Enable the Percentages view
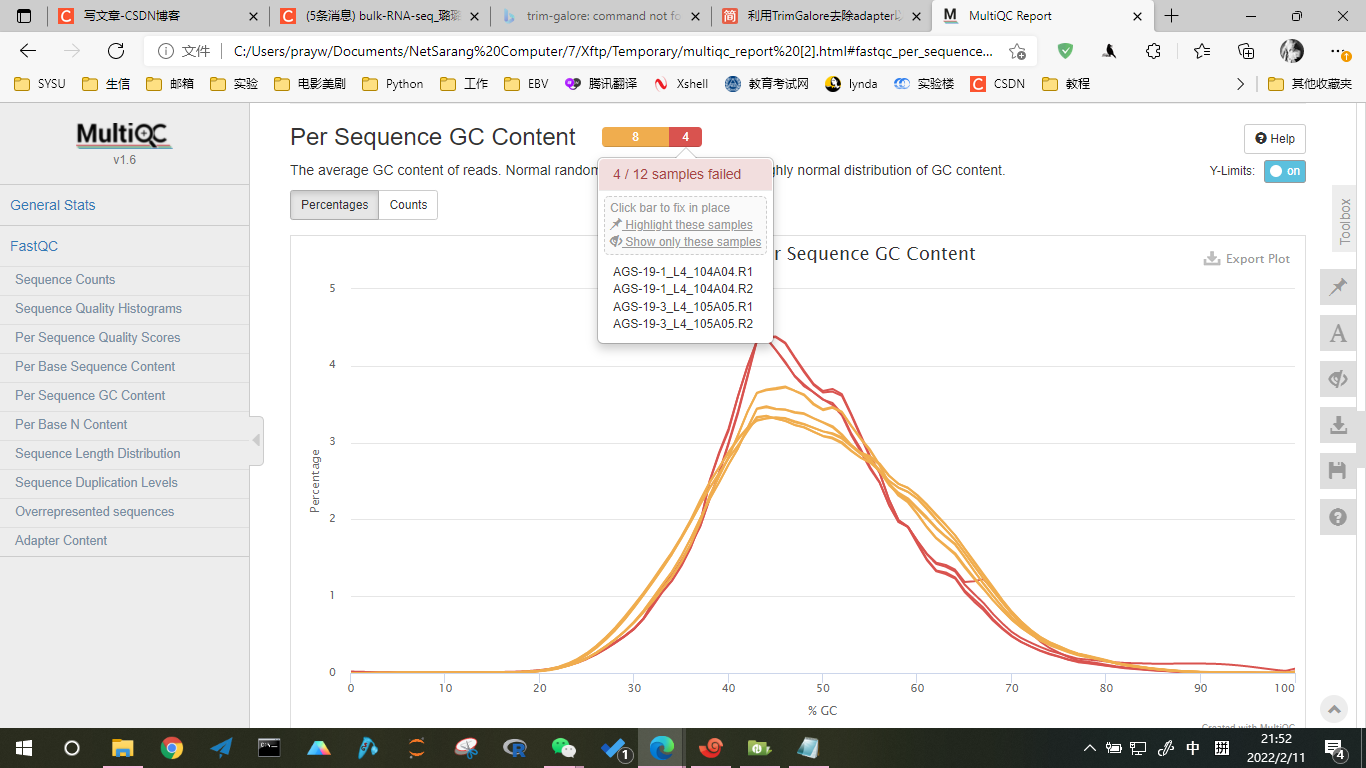The height and width of the screenshot is (768, 1366). pos(334,204)
